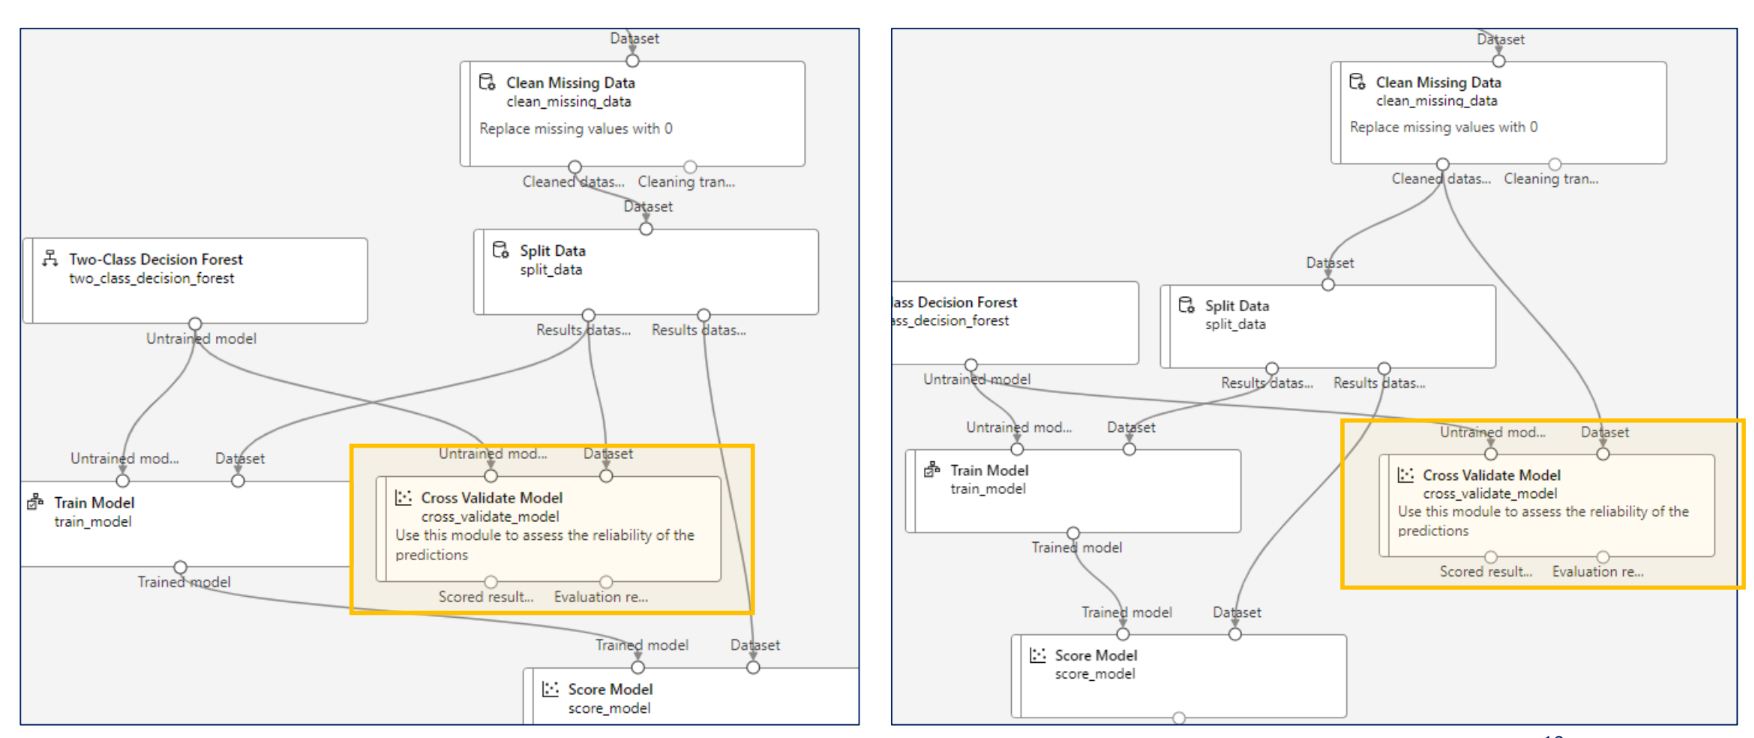Click the Cross Validate Model icon in right pipeline

pyautogui.click(x=1405, y=475)
